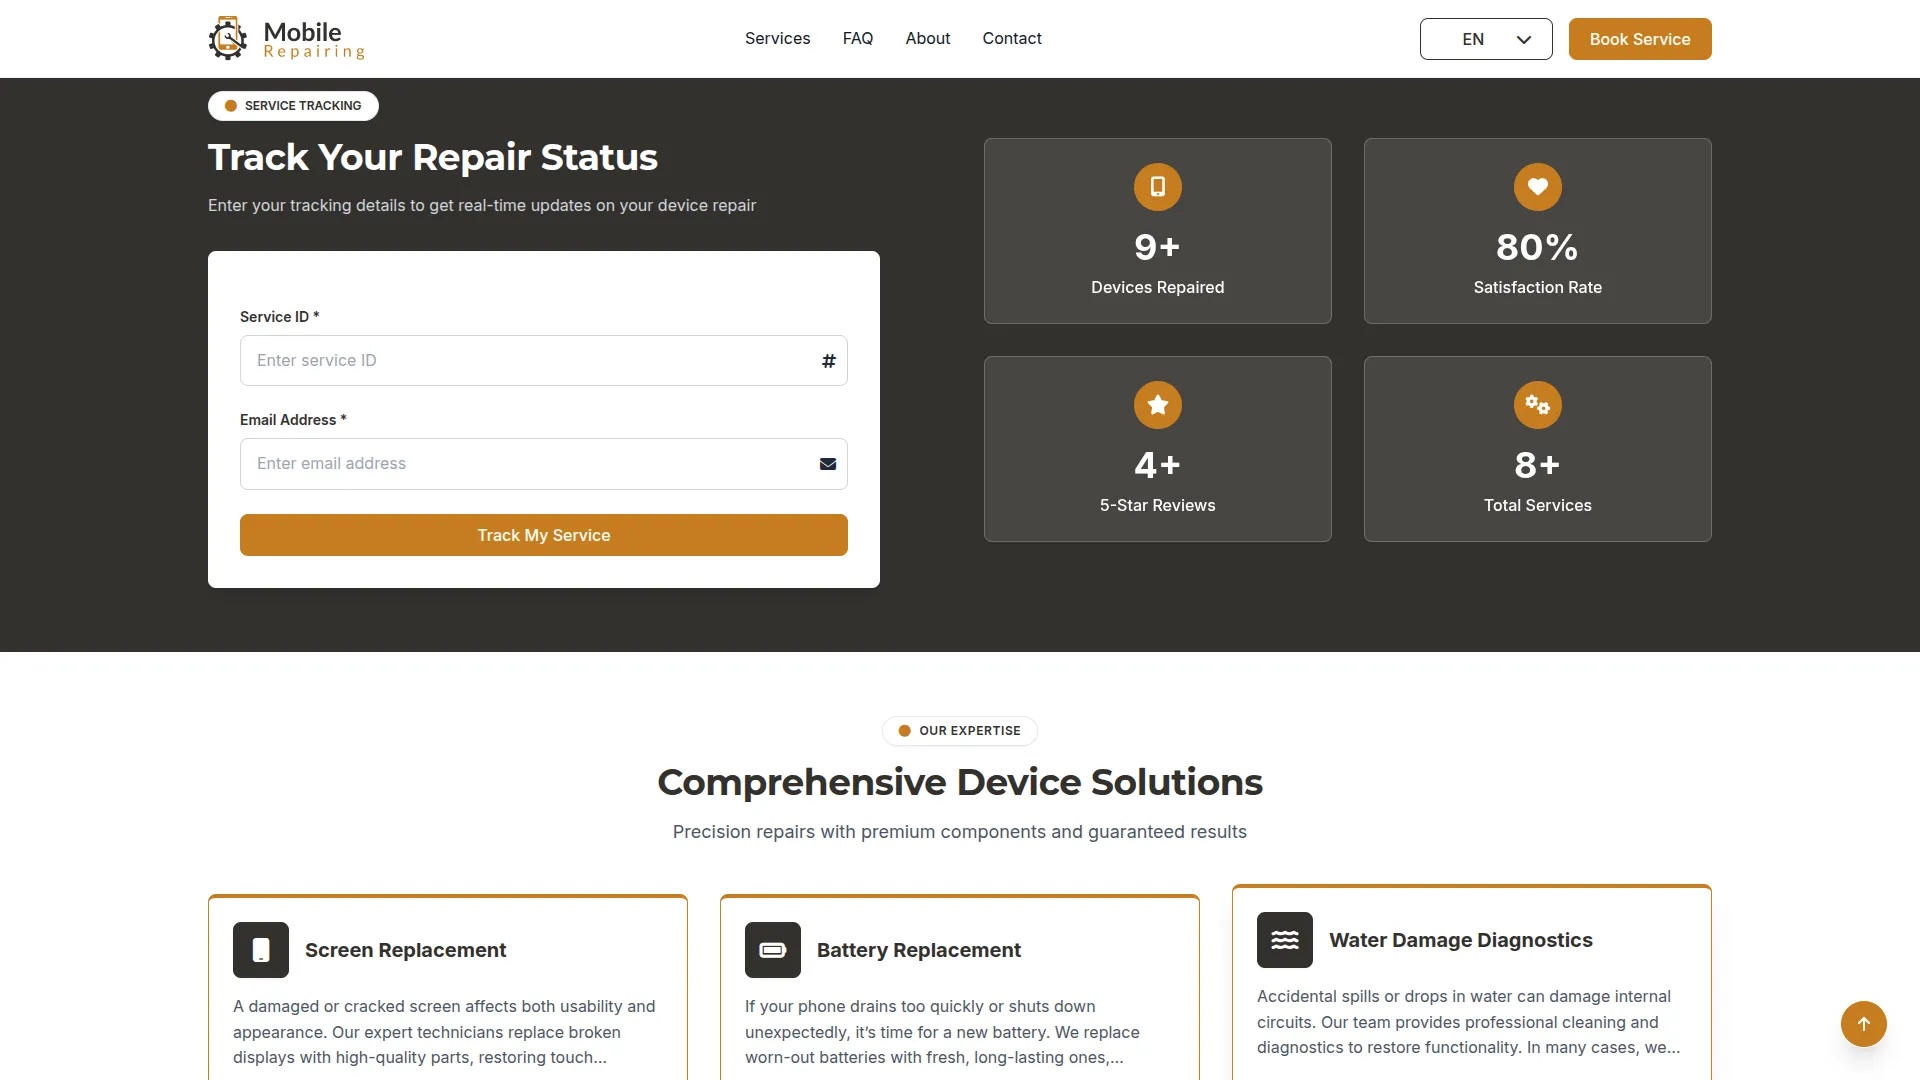Click inside the Enter service ID field
Image resolution: width=1920 pixels, height=1080 pixels.
(x=520, y=360)
